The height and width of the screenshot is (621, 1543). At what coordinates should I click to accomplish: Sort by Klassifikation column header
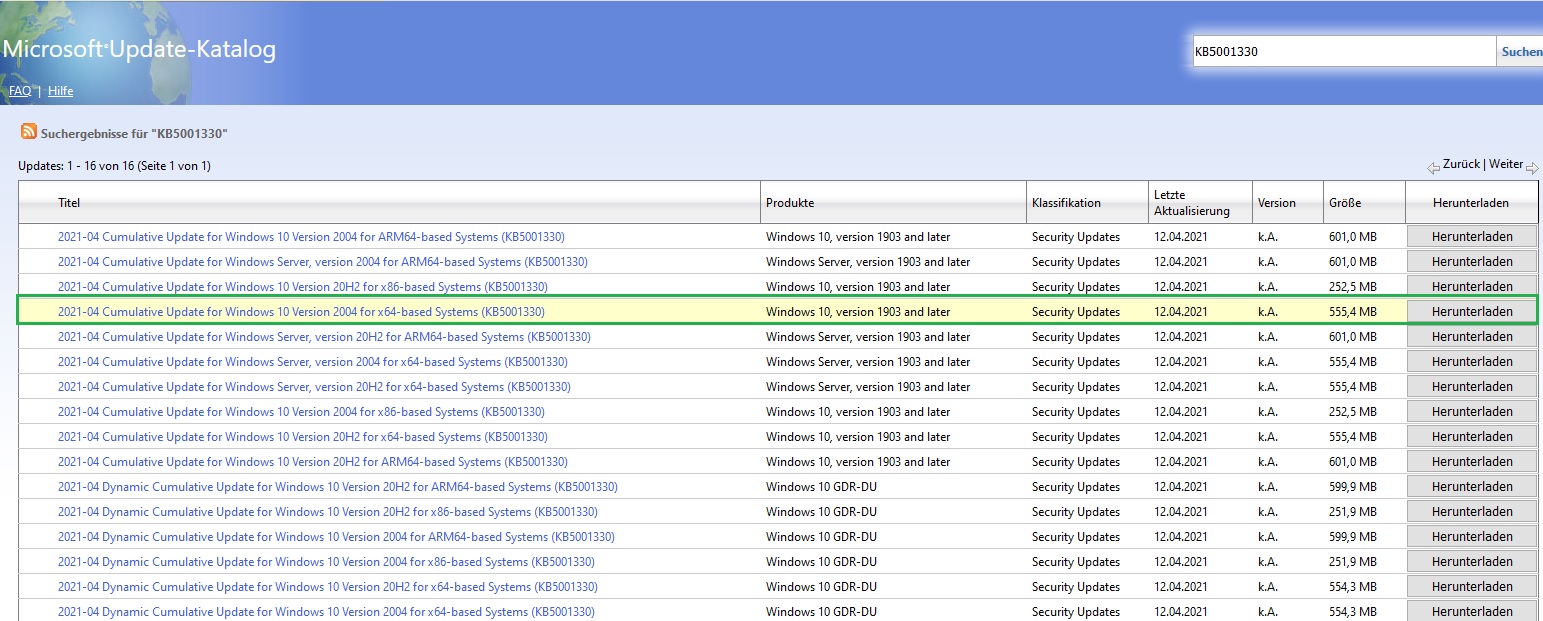point(1066,203)
